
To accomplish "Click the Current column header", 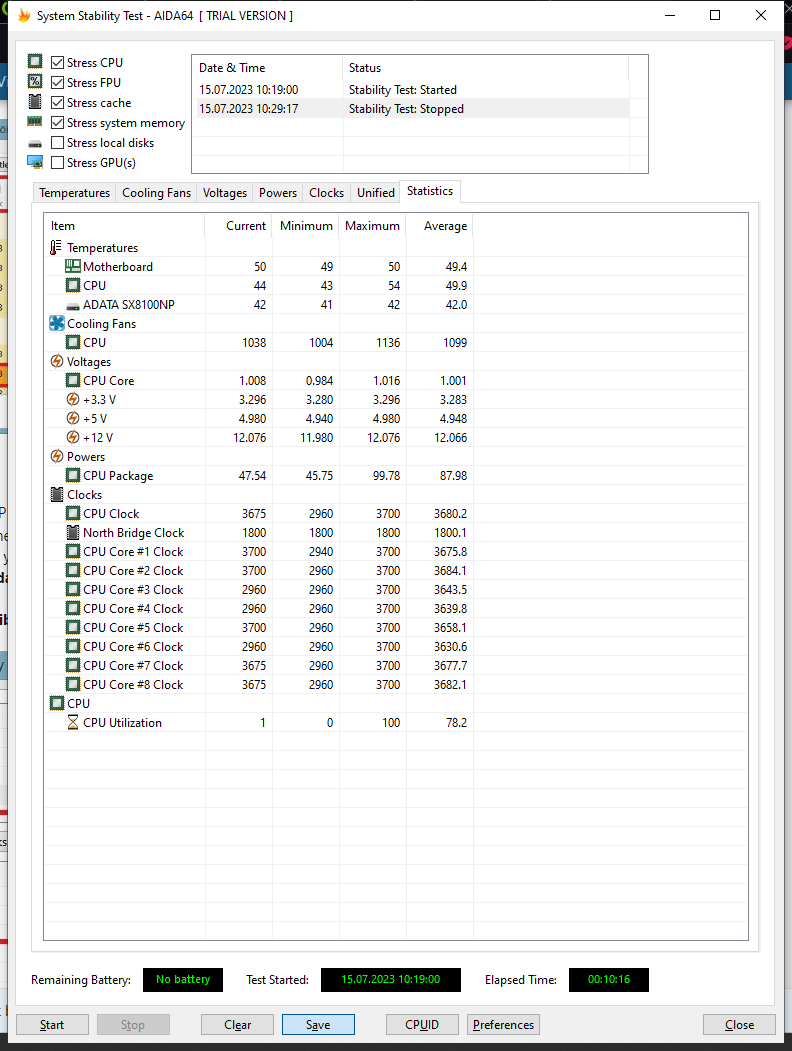I will (x=239, y=226).
